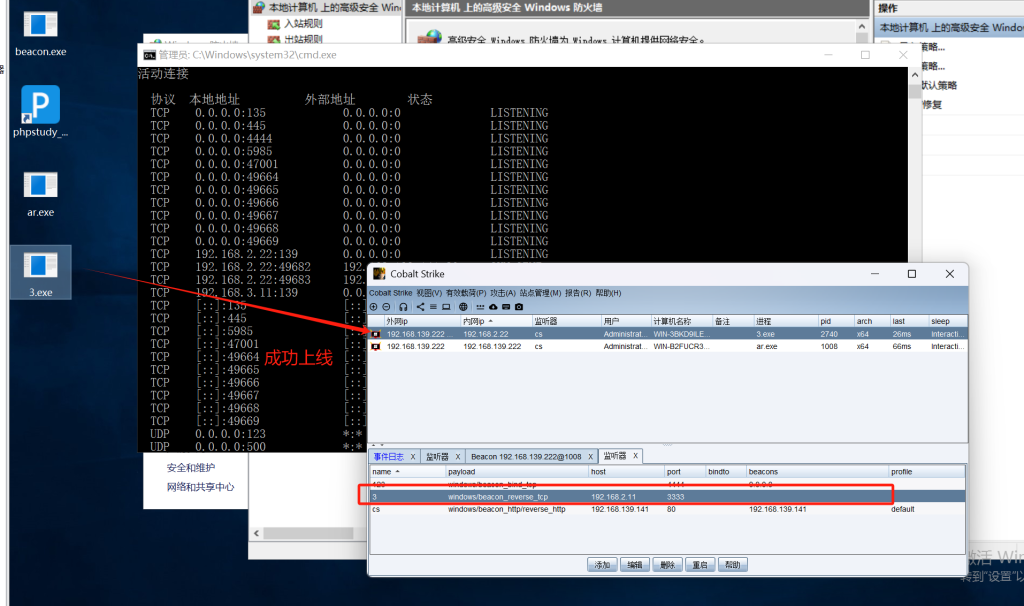The height and width of the screenshot is (606, 1024).
Task: Open the 攻击(A) menu
Action: [503, 293]
